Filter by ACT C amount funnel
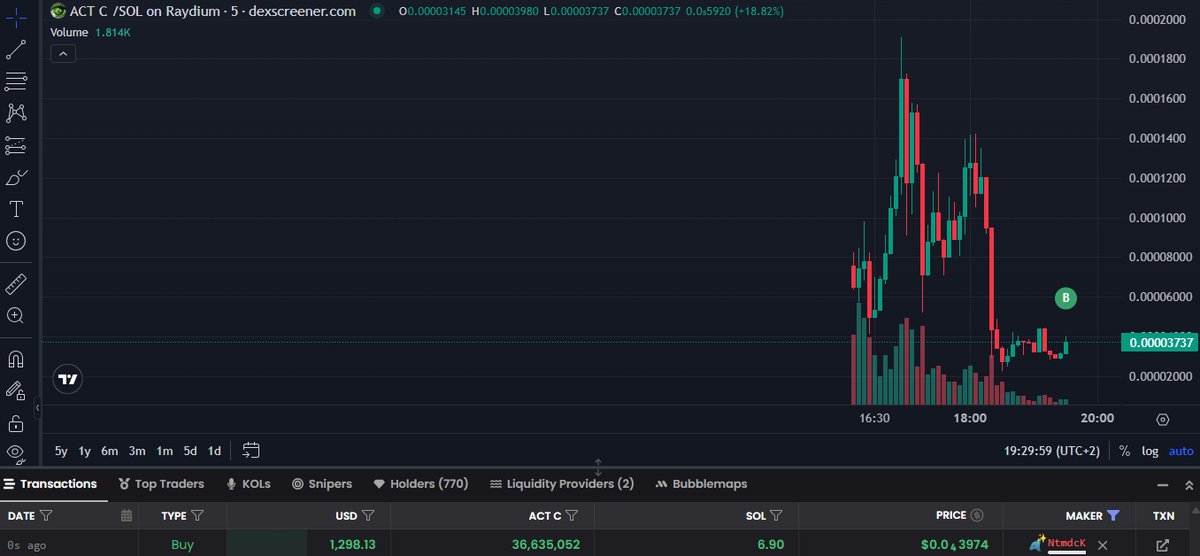 point(572,516)
